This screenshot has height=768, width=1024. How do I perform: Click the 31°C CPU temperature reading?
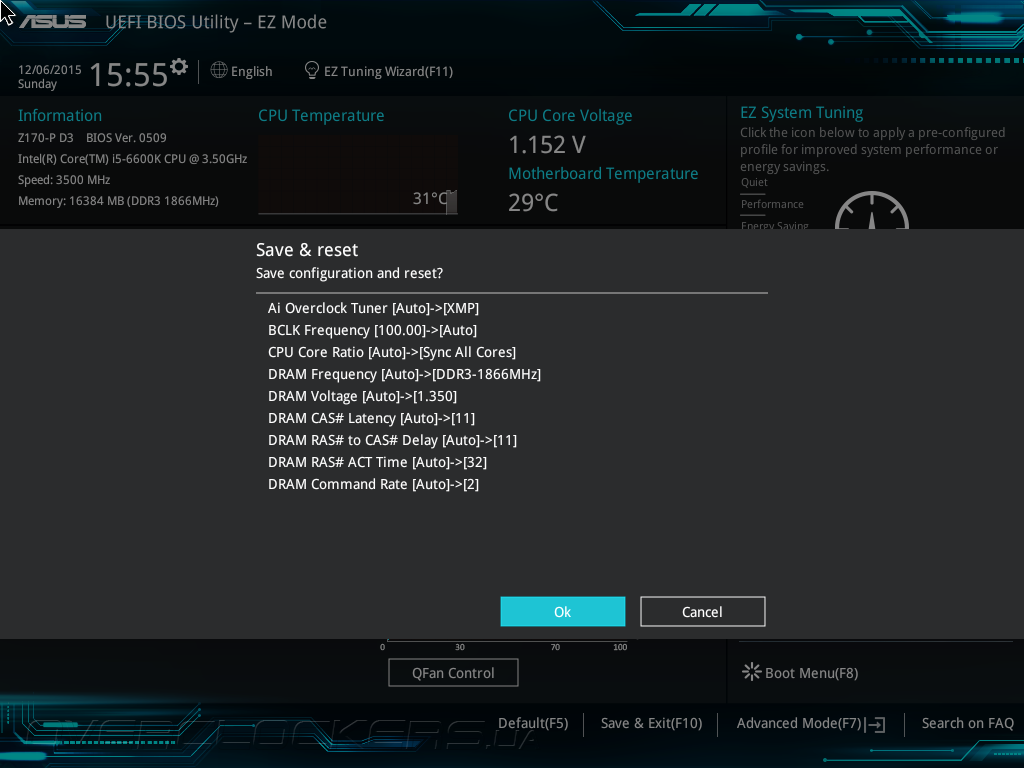pyautogui.click(x=431, y=198)
